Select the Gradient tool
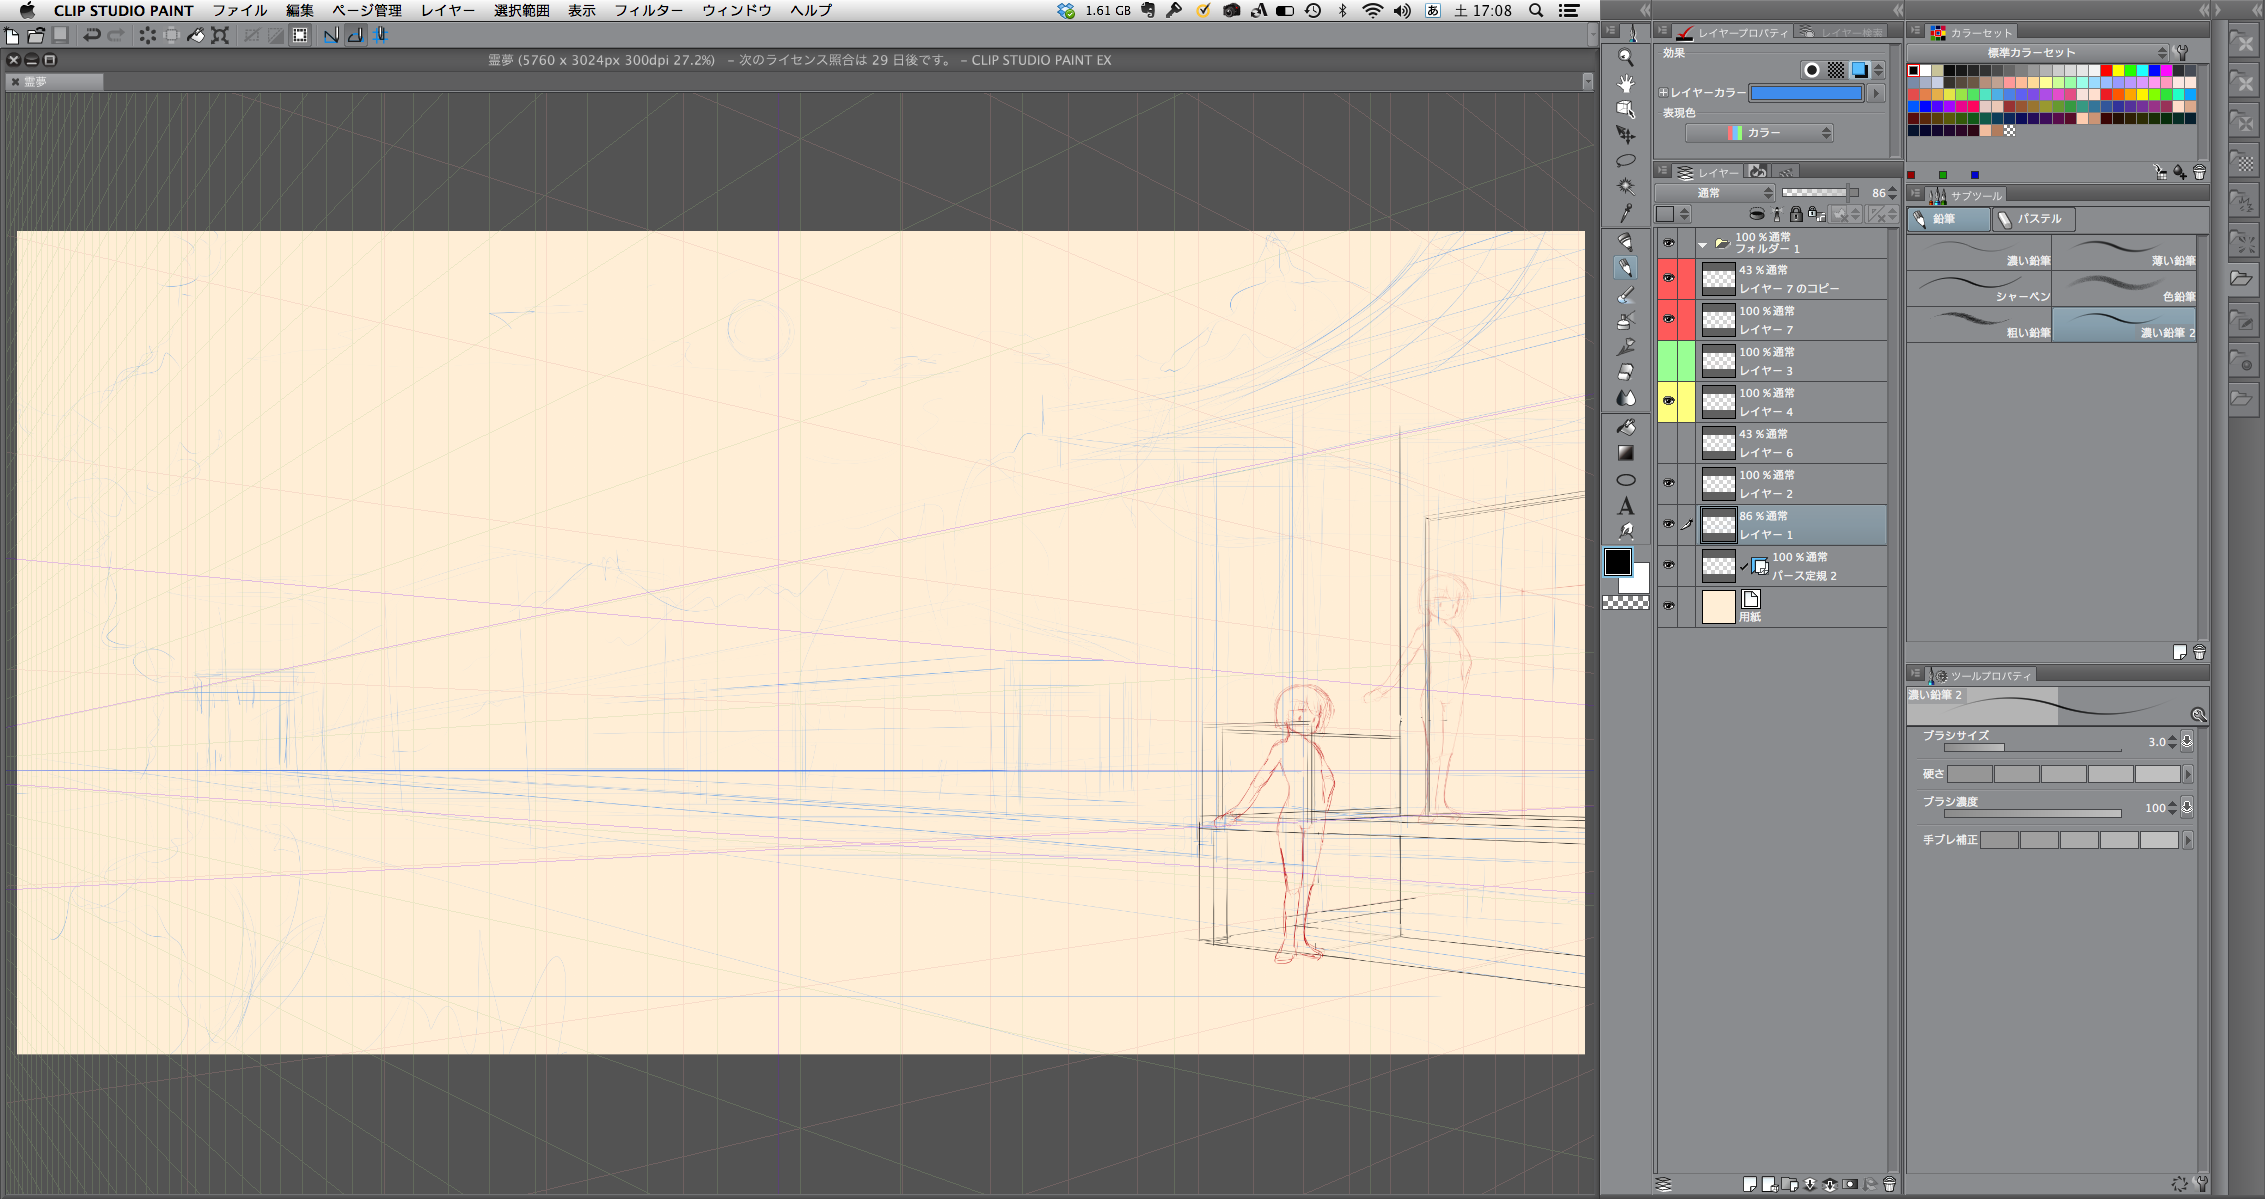Image resolution: width=2265 pixels, height=1199 pixels. pos(1626,453)
